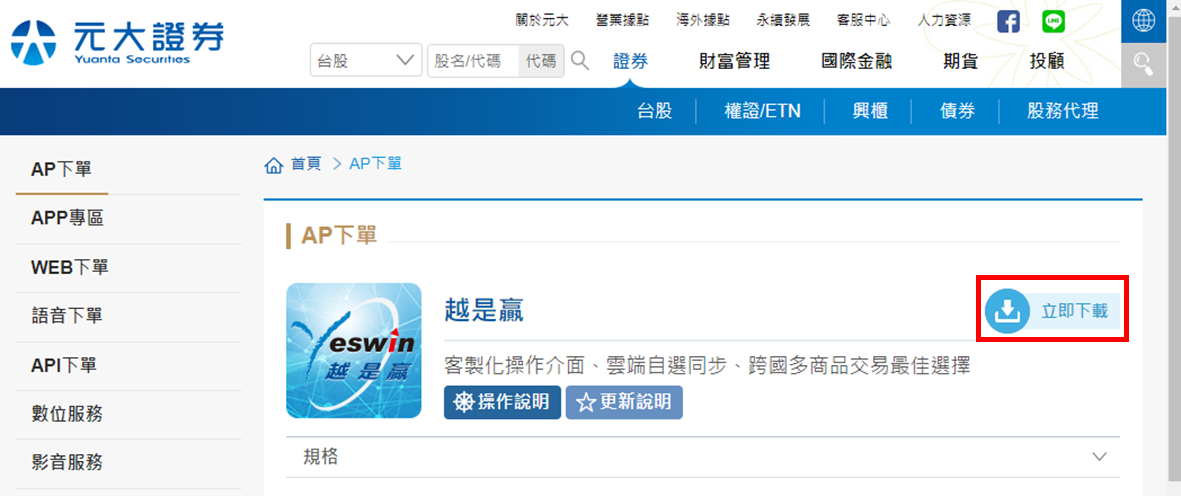The image size is (1181, 496).
Task: Click the globe language icon
Action: click(1143, 21)
